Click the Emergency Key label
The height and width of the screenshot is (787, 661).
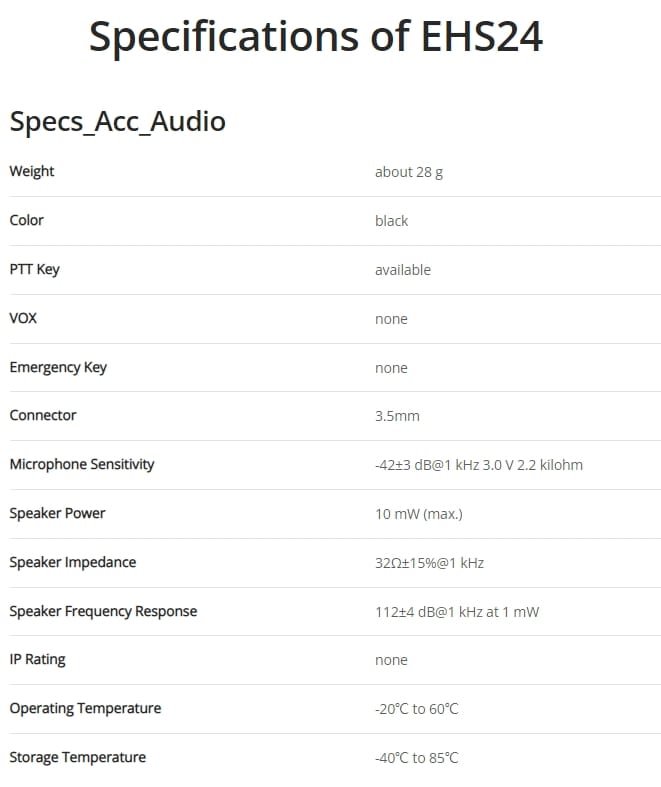pyautogui.click(x=58, y=367)
